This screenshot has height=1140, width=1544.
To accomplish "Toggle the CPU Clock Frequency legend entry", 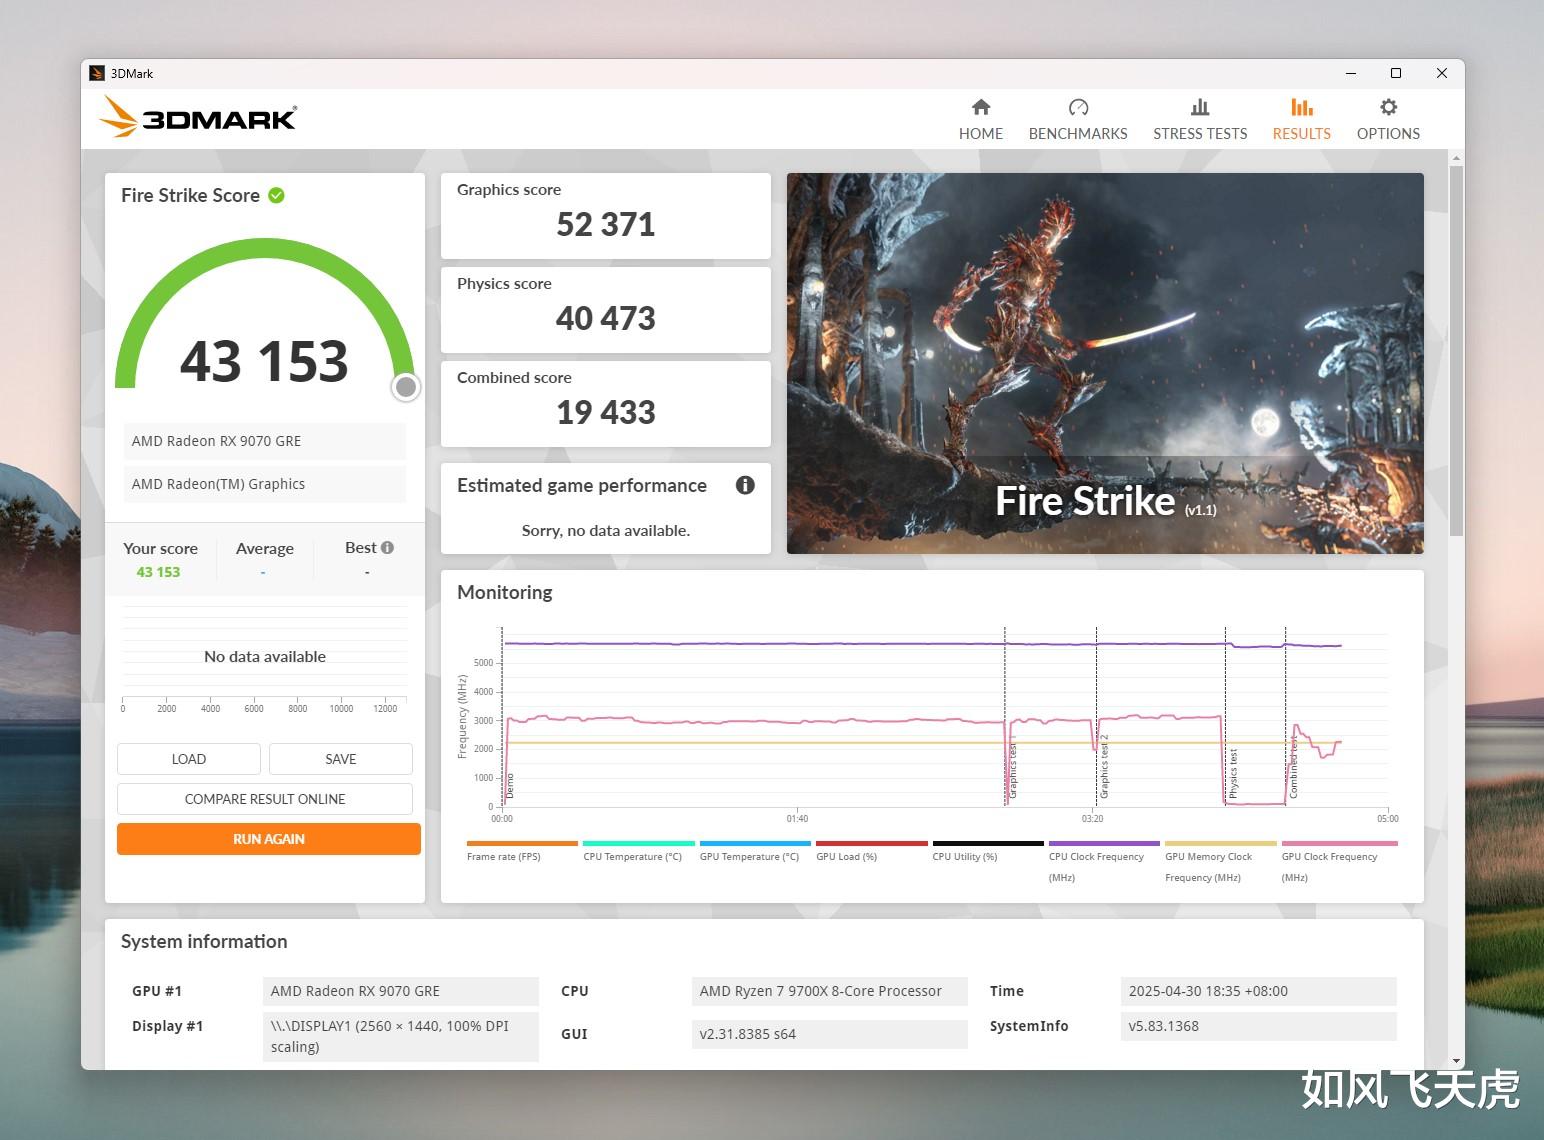I will click(x=1104, y=862).
